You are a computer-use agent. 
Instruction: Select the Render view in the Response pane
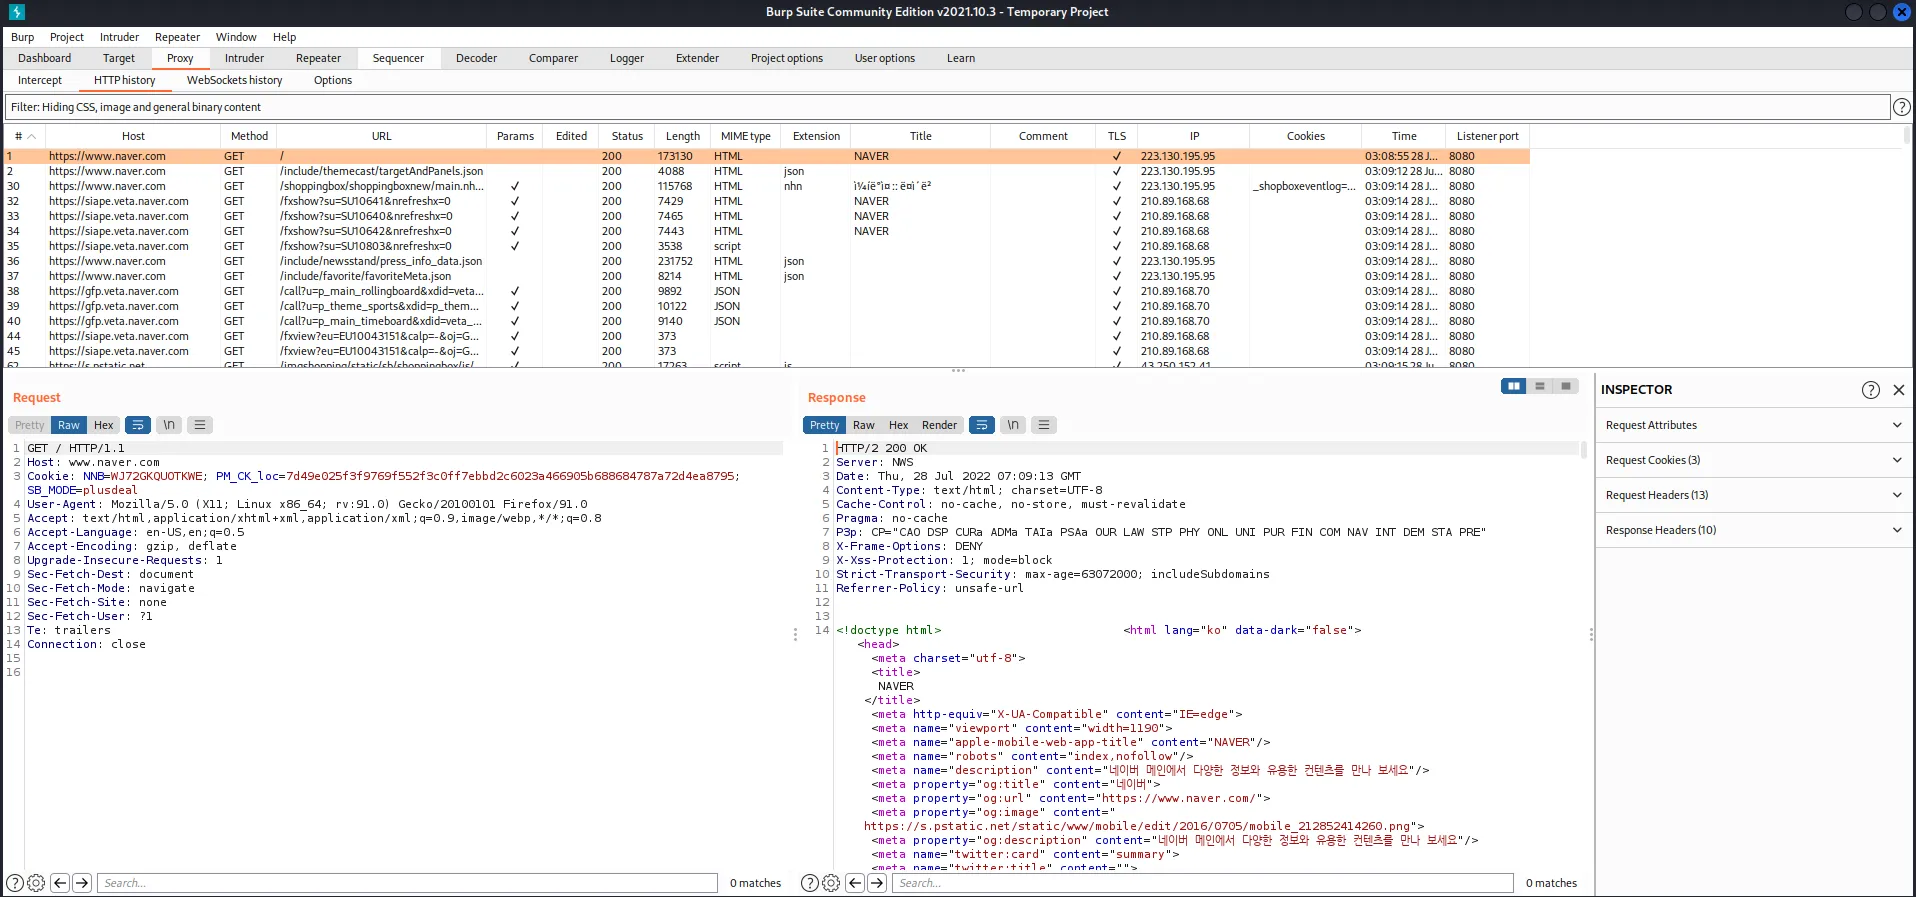tap(940, 425)
